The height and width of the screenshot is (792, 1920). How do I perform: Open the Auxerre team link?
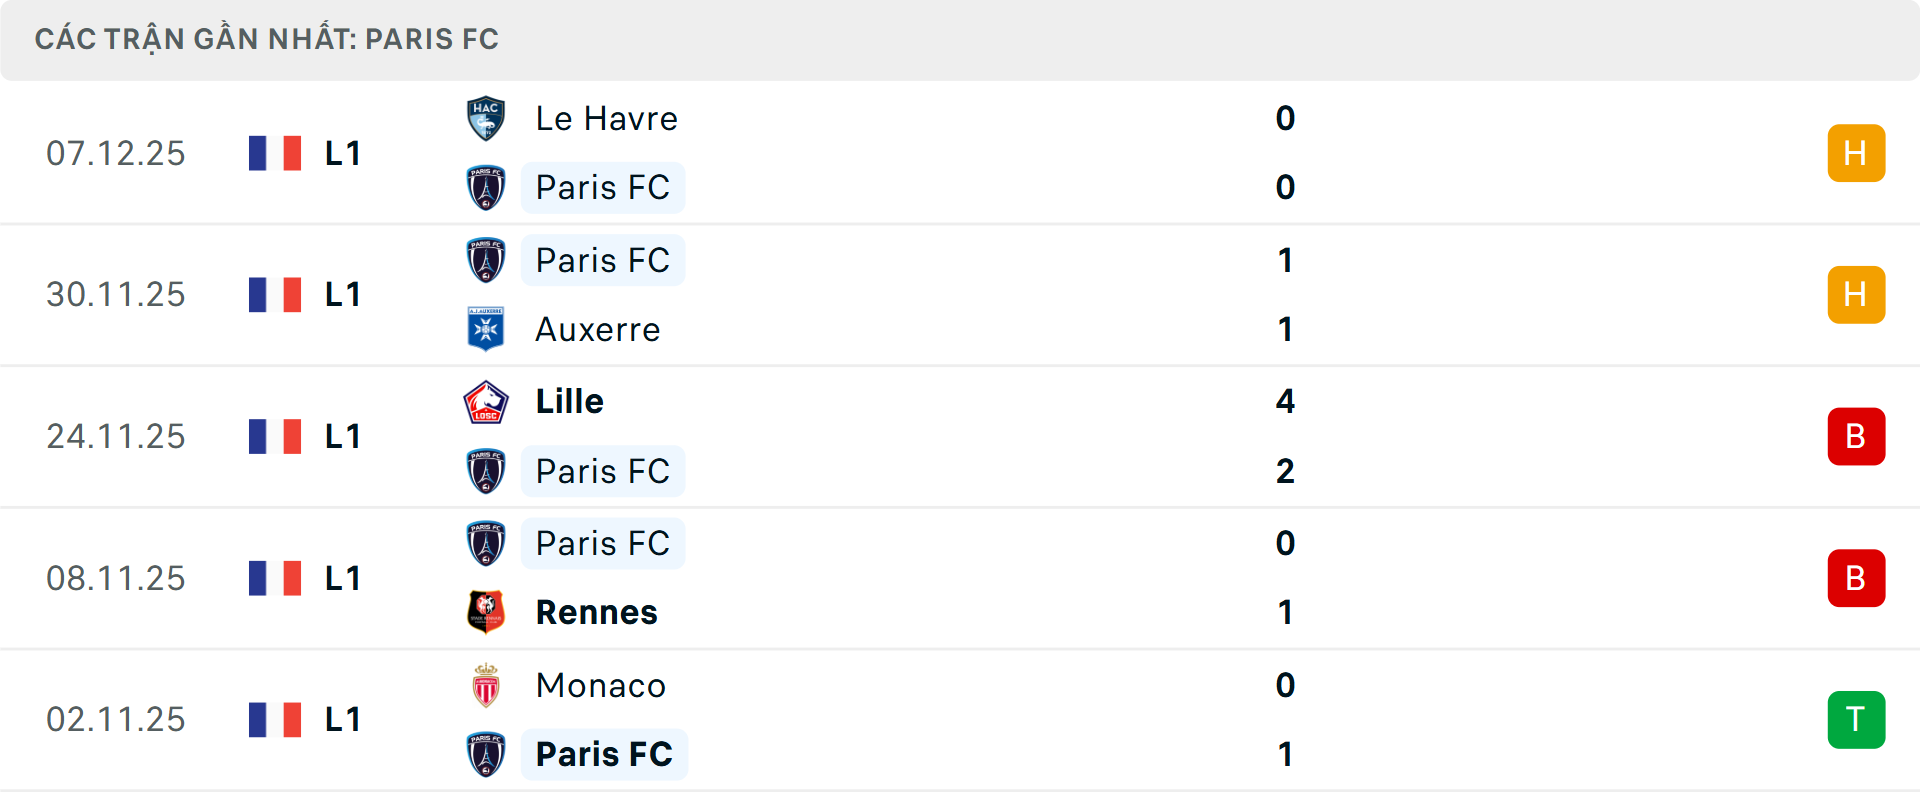click(597, 329)
